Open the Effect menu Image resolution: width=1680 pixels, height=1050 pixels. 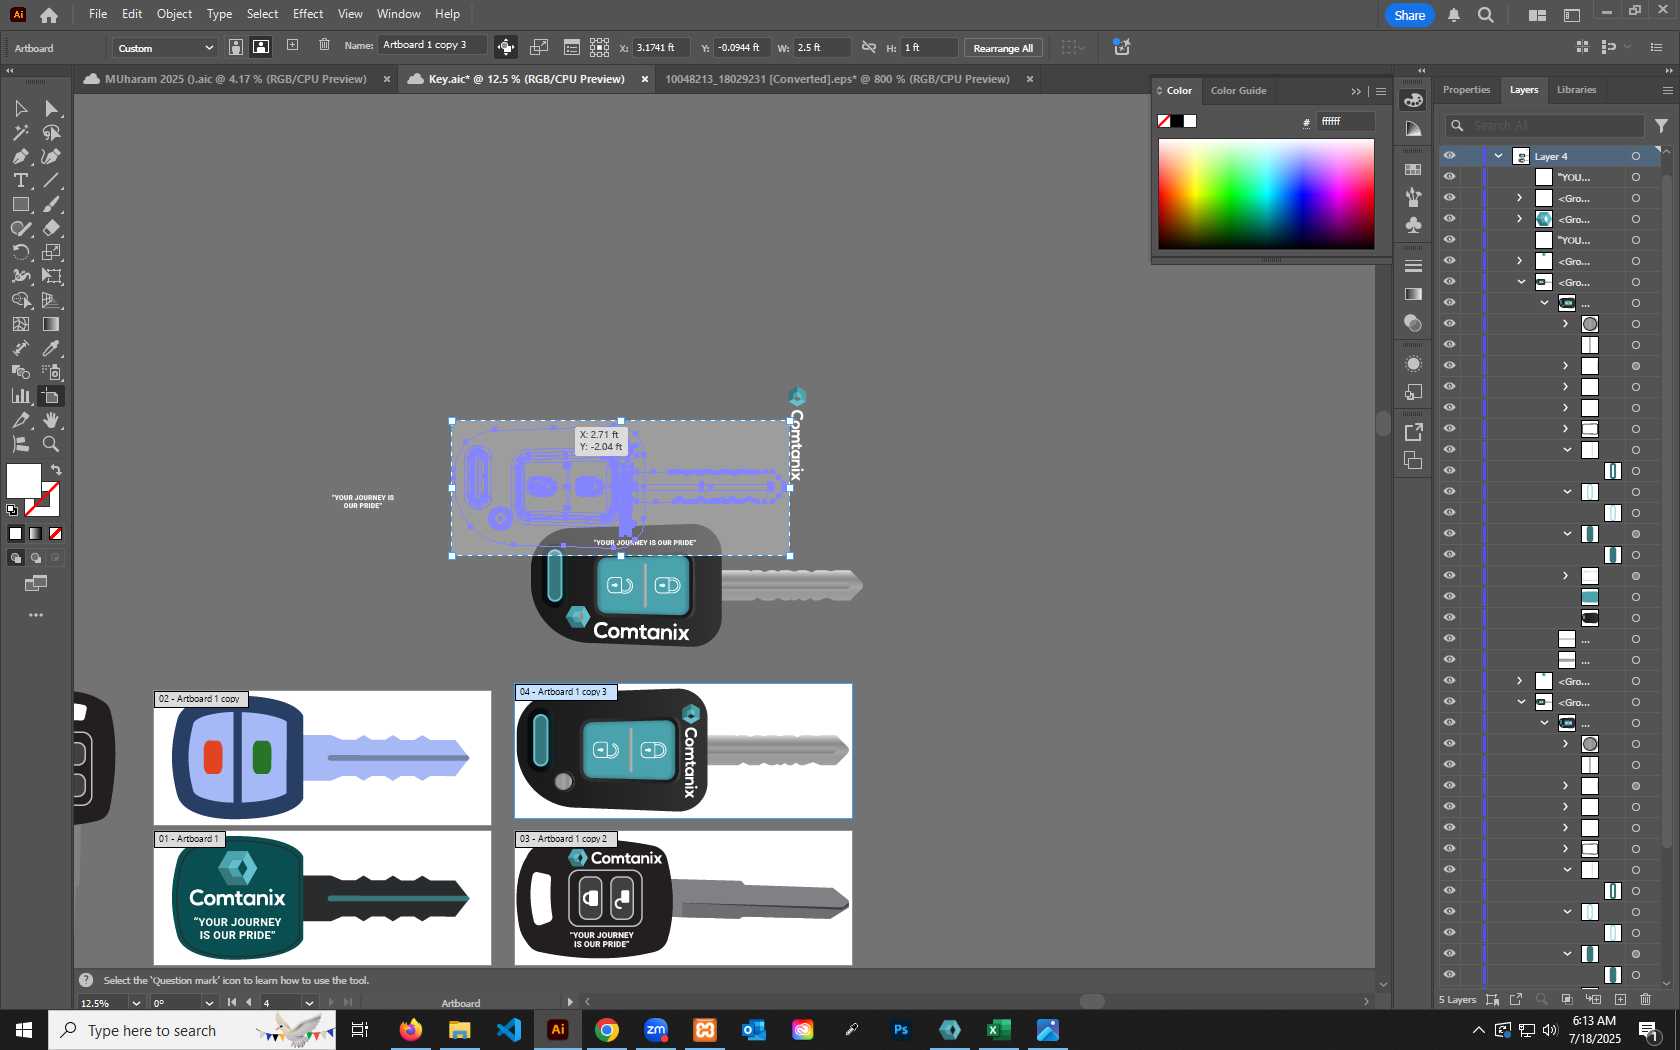point(308,14)
